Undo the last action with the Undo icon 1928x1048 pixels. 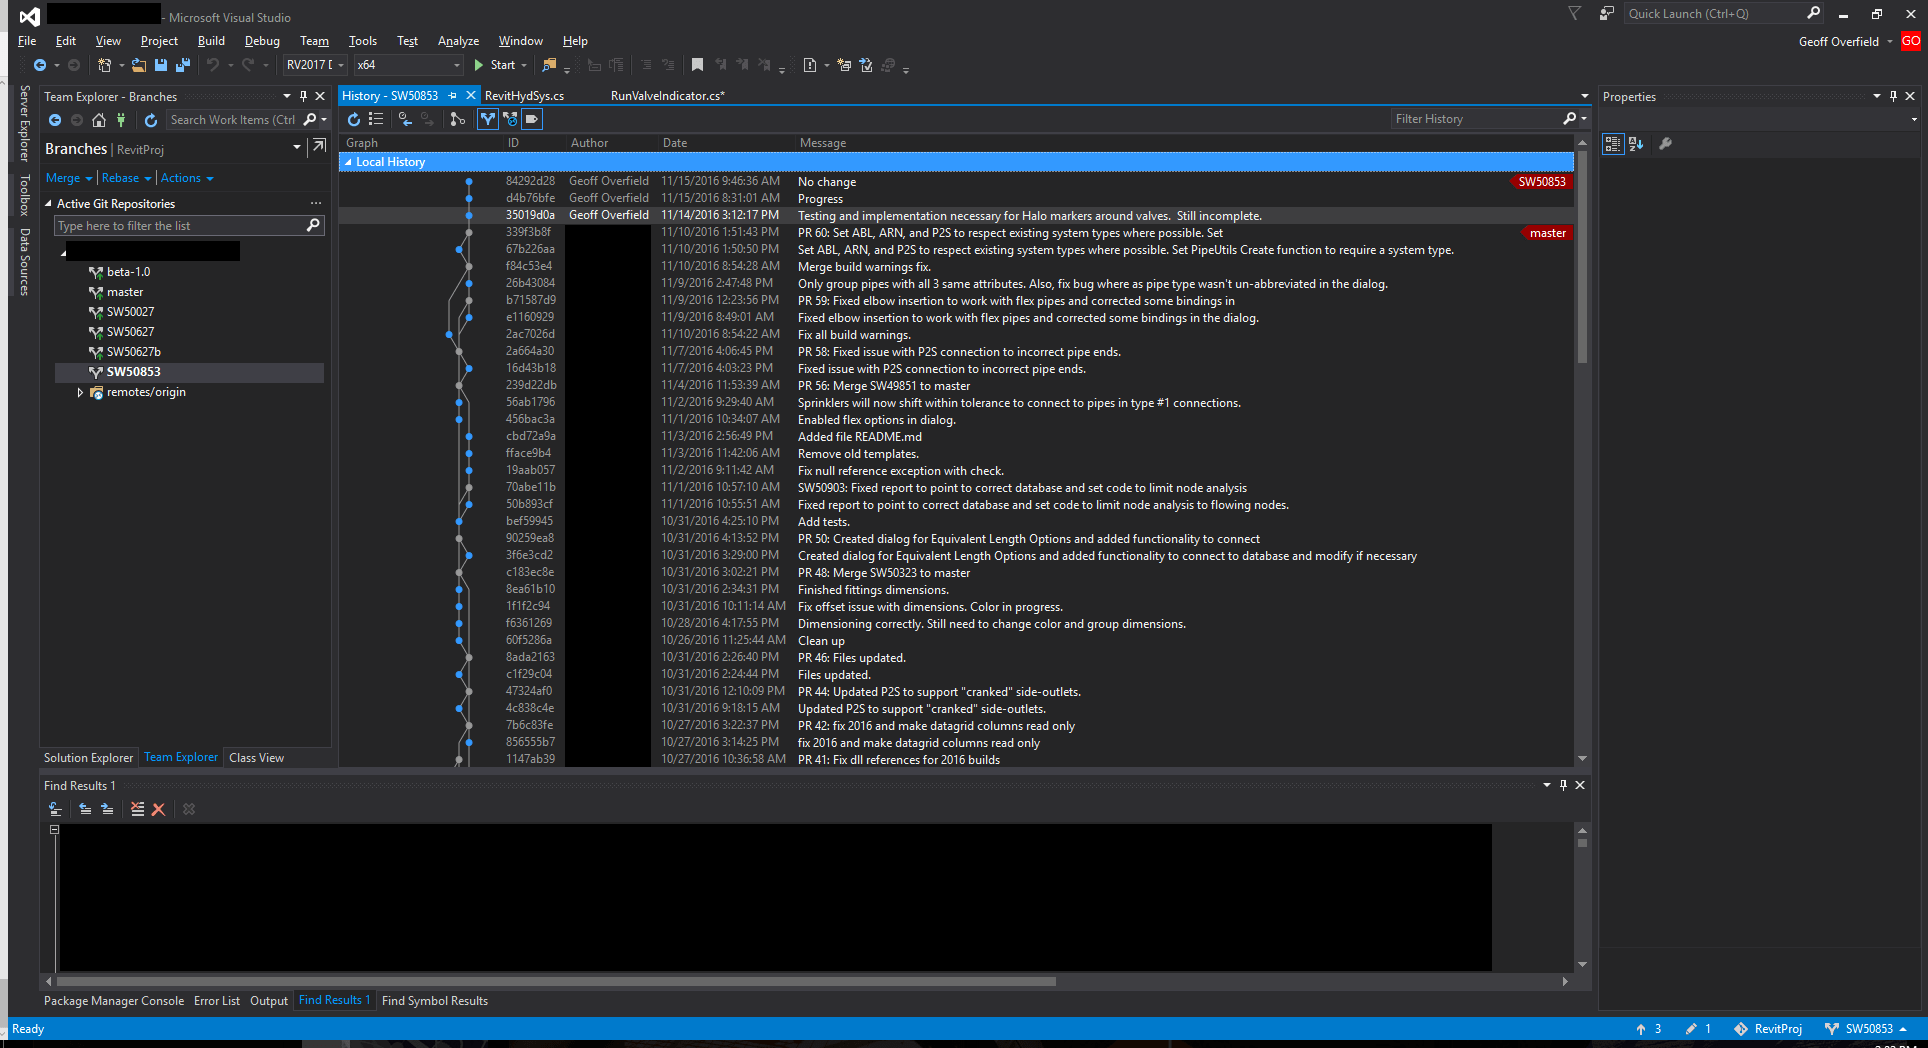(x=213, y=65)
